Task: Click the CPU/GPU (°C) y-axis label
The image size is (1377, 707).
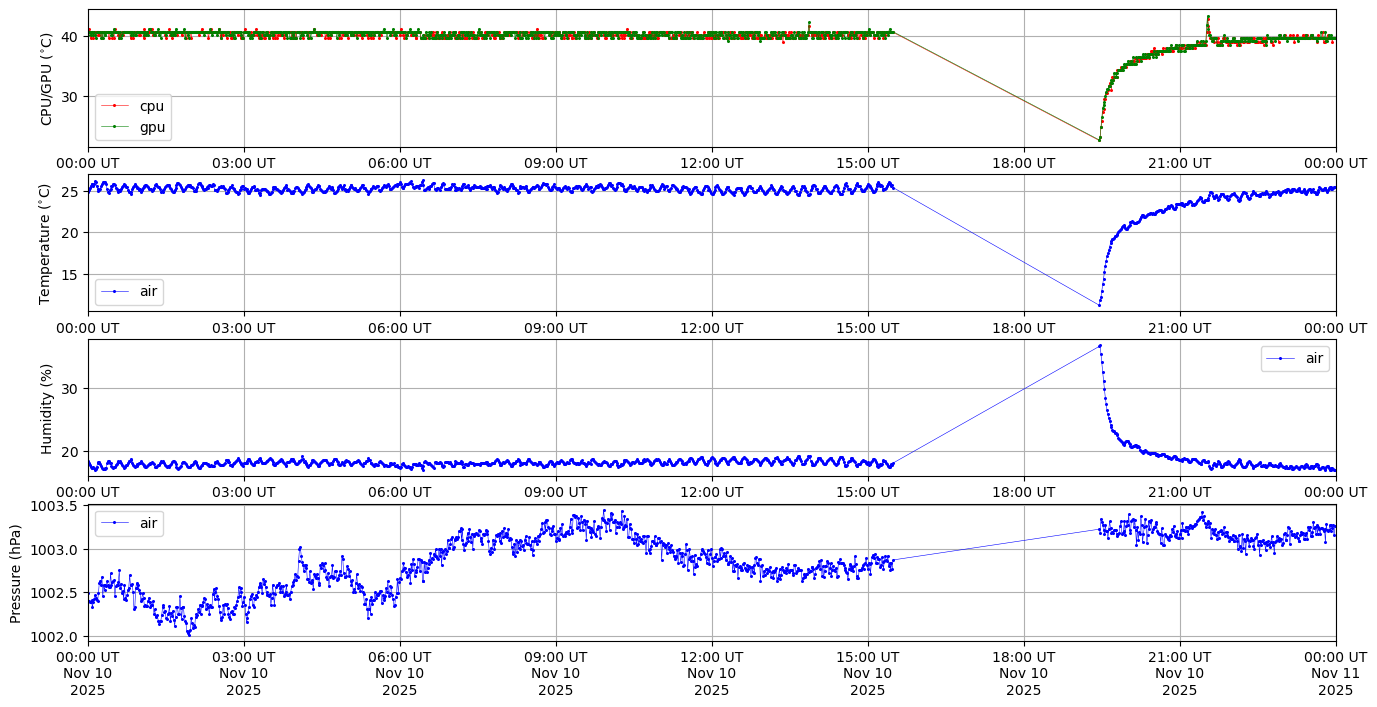Action: pos(46,79)
